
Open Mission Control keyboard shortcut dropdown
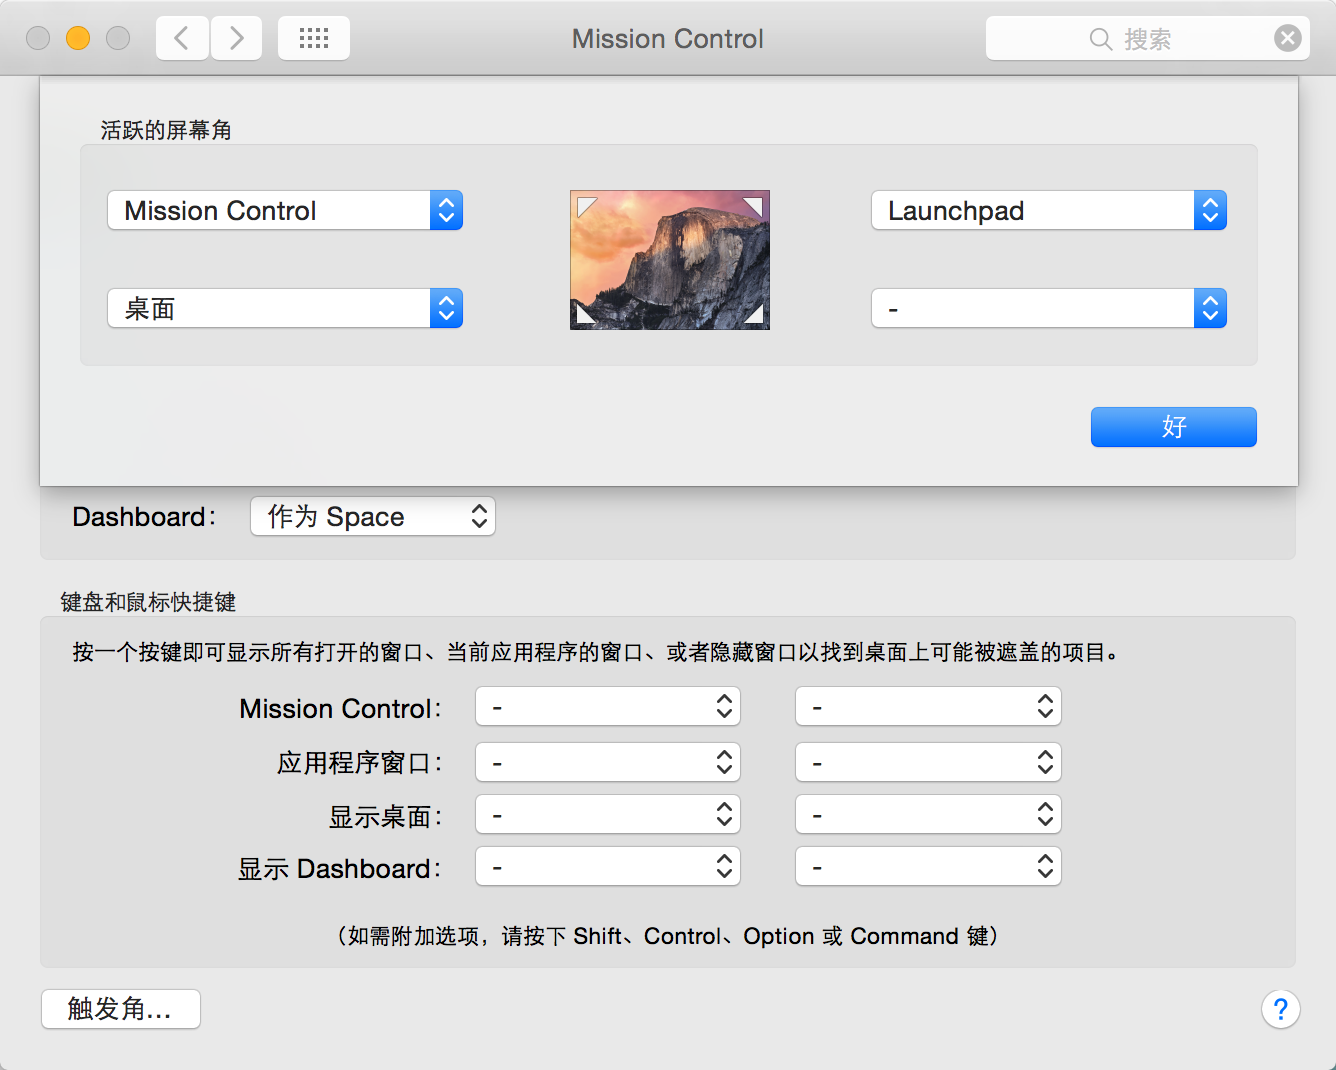(608, 707)
